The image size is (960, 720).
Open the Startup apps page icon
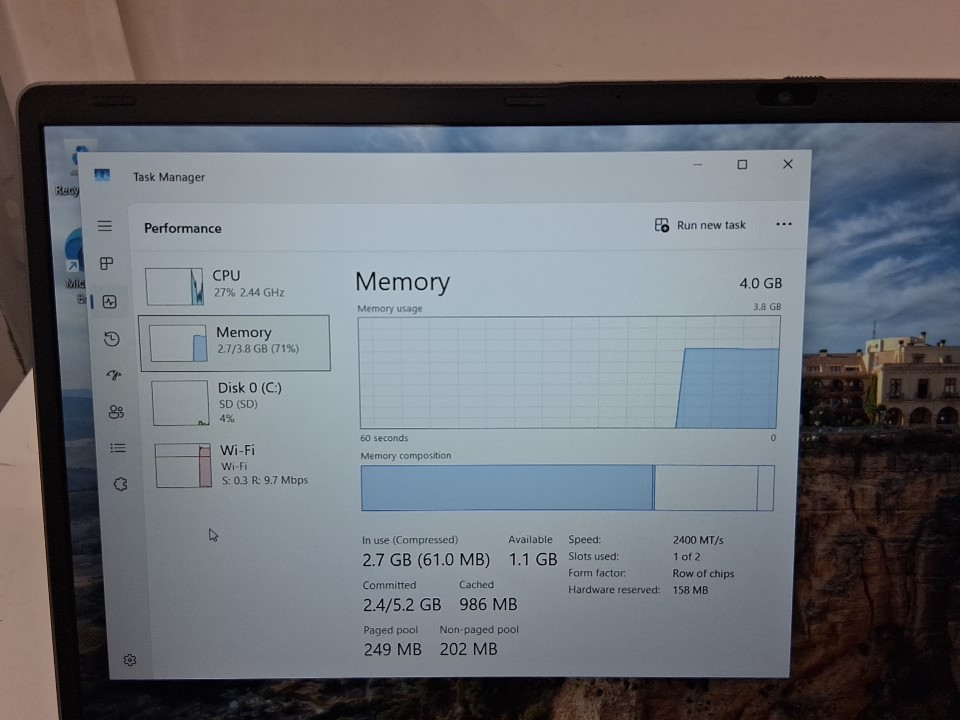pos(113,375)
